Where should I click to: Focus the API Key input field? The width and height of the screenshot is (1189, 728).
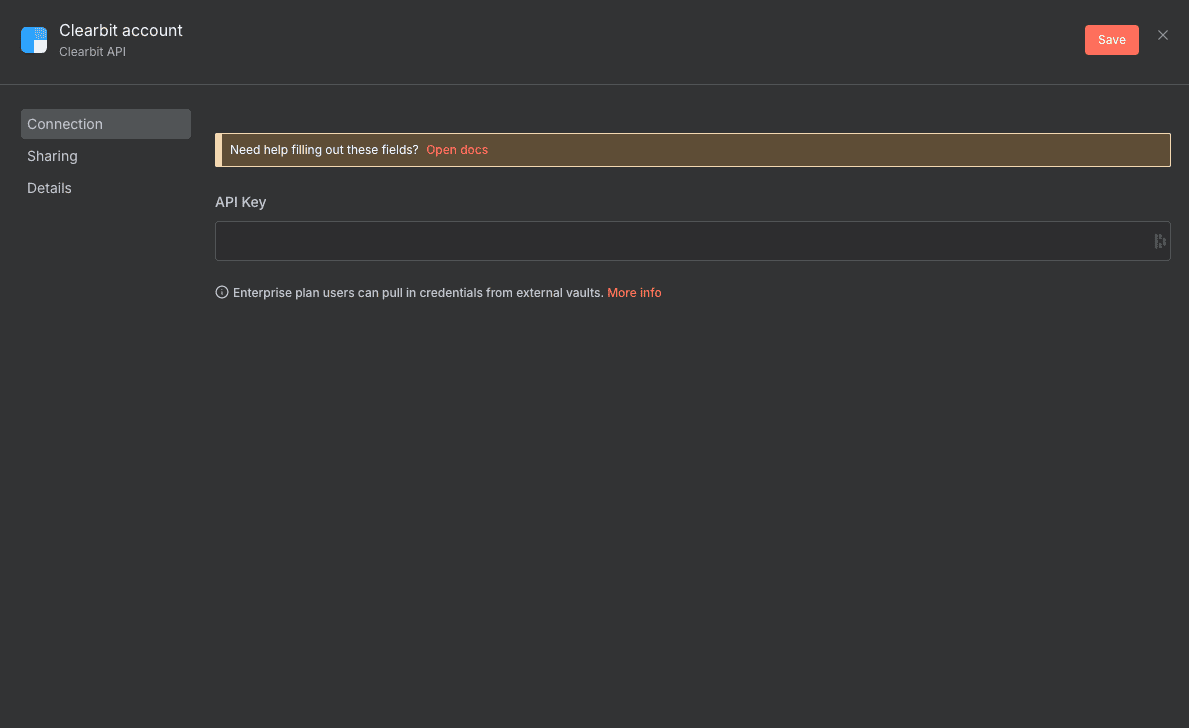(680, 241)
